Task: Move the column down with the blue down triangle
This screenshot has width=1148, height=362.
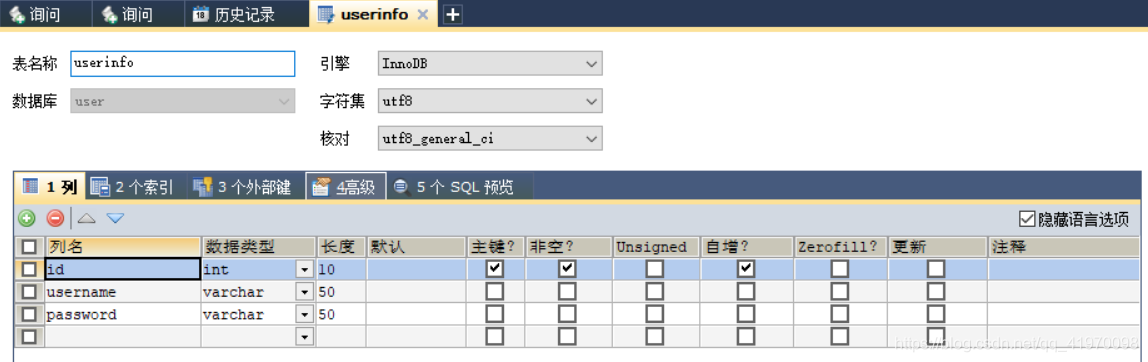Action: tap(115, 218)
